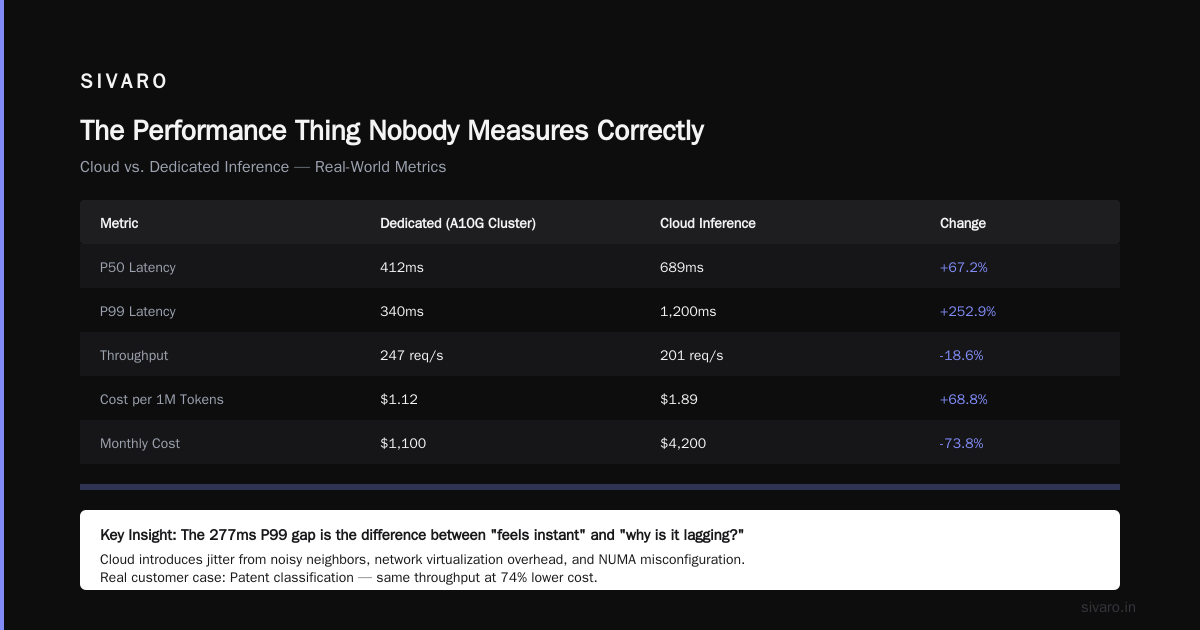Click the SIVARO brand logo text

124,82
